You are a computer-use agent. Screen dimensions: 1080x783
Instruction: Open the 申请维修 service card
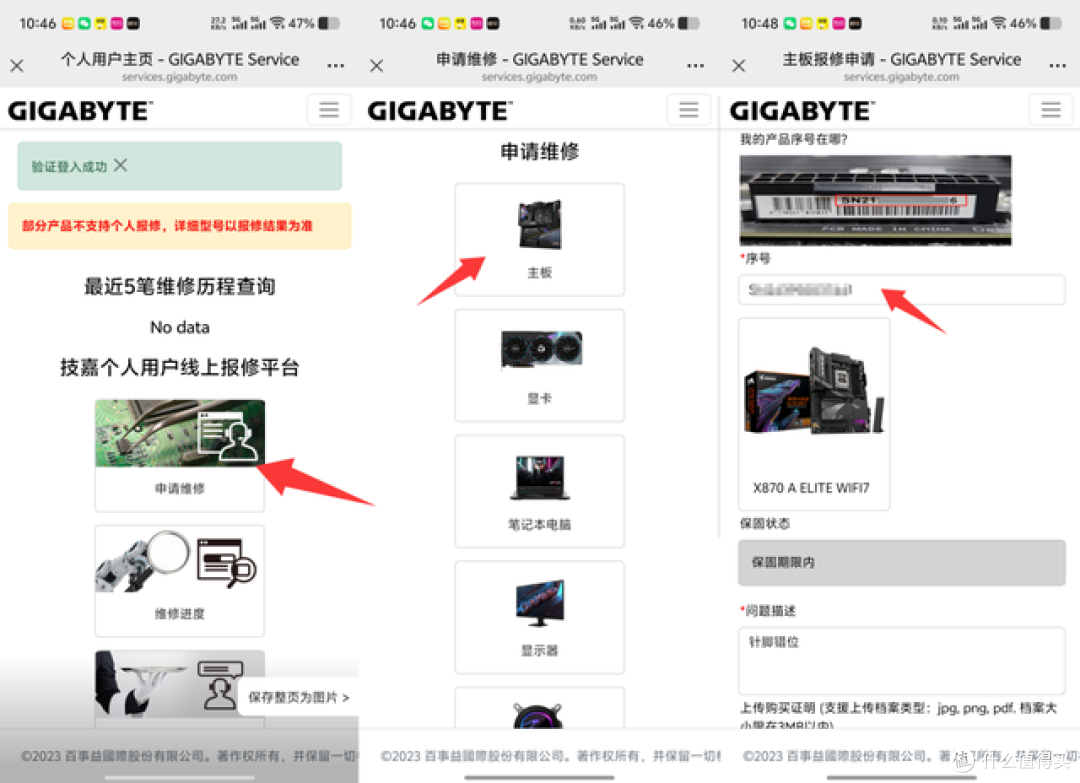click(180, 455)
